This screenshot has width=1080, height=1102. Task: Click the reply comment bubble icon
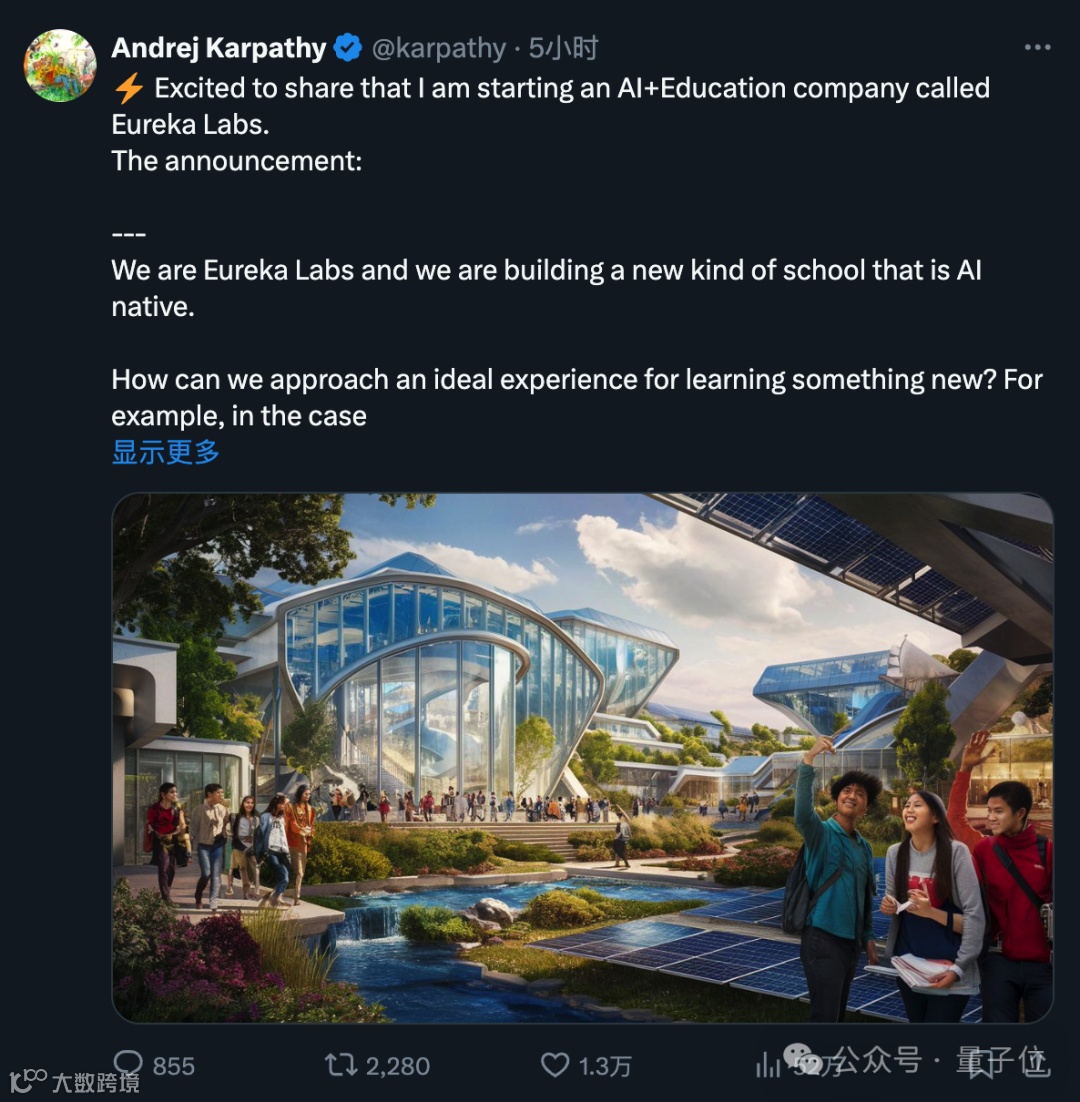(128, 1065)
